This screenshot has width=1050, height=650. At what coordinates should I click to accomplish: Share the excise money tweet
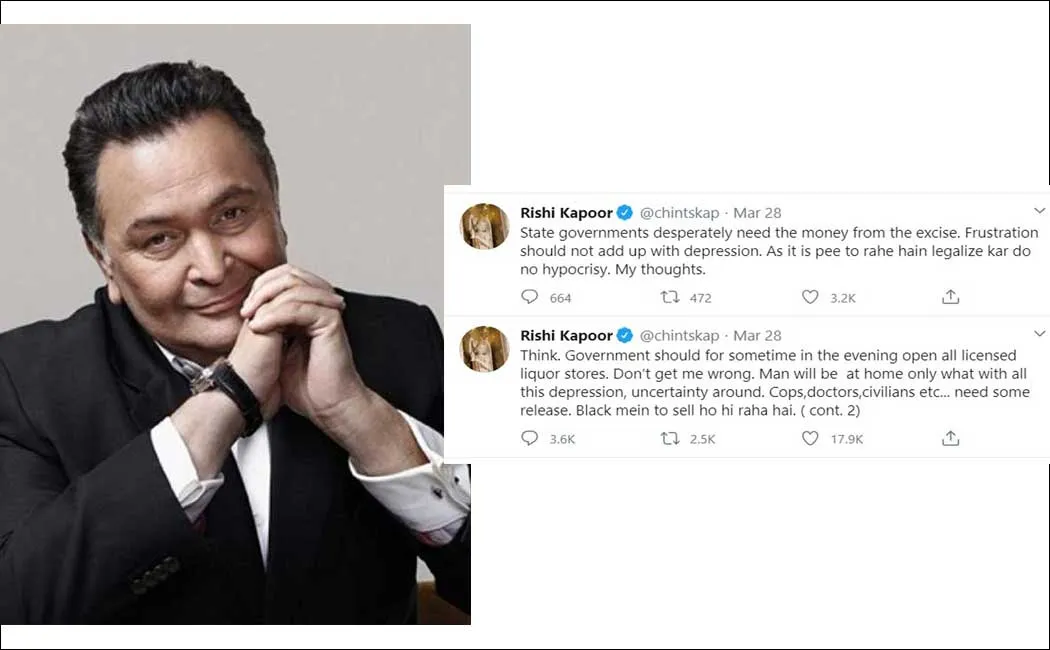point(950,297)
